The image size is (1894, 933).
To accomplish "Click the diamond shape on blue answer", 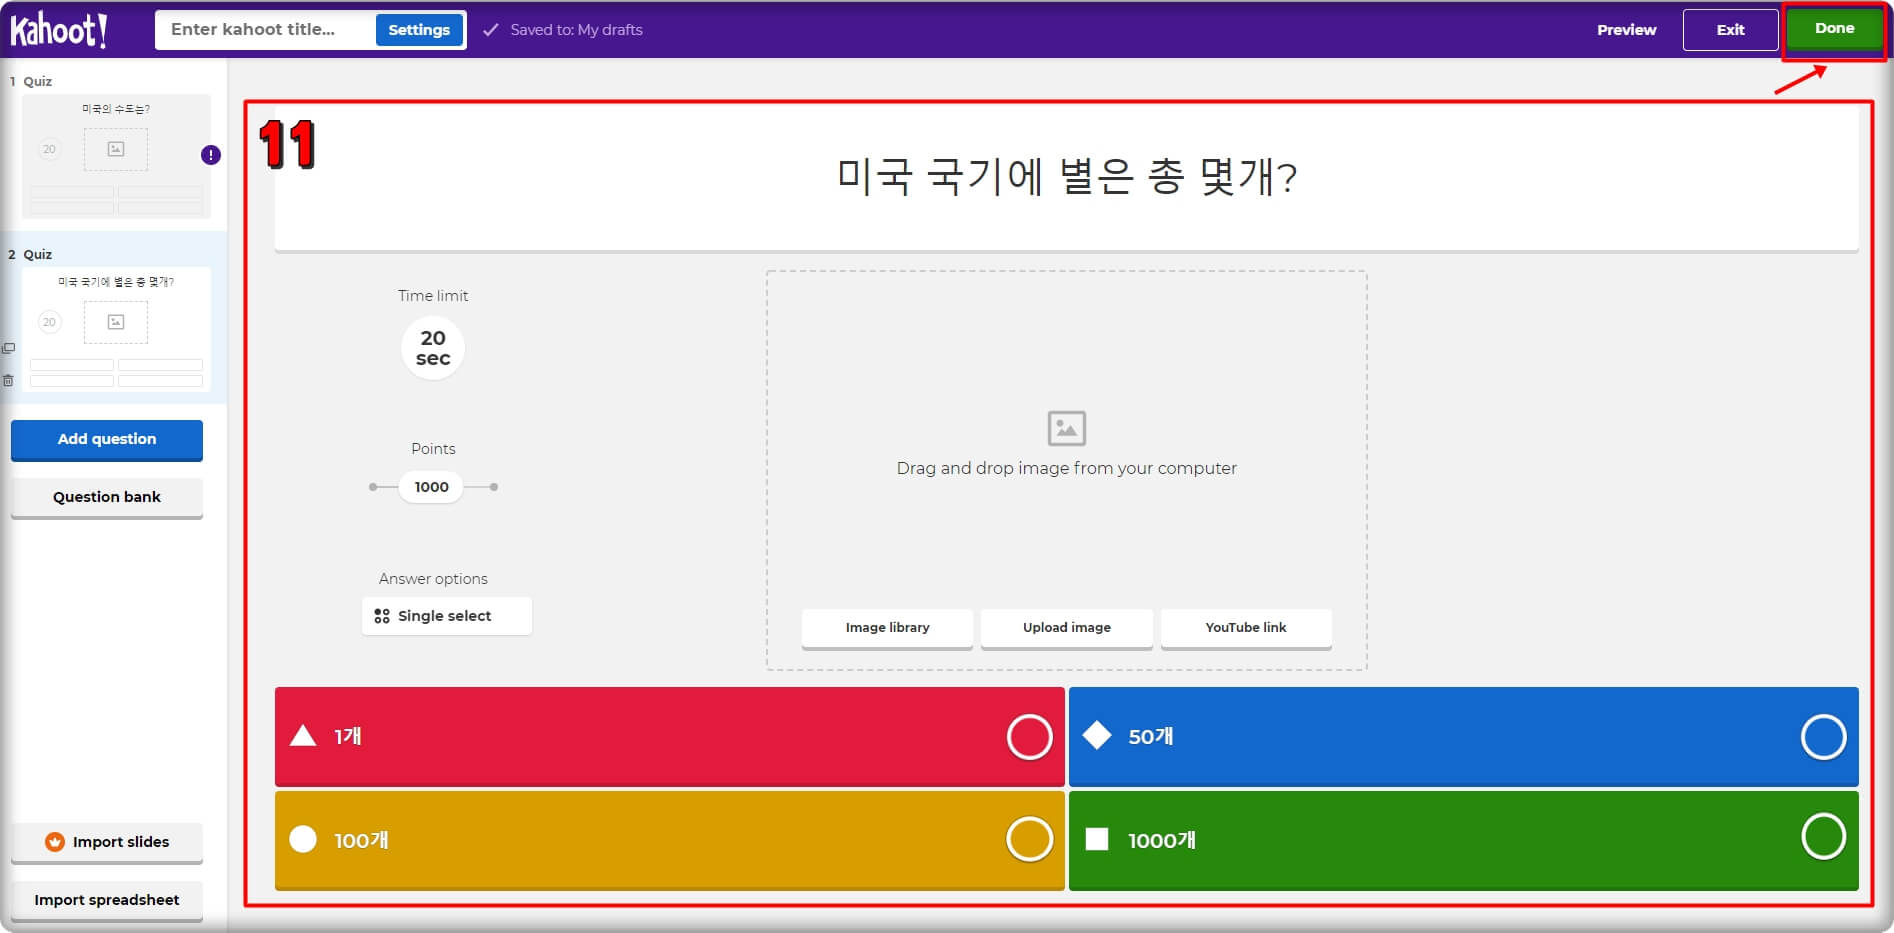I will 1097,736.
